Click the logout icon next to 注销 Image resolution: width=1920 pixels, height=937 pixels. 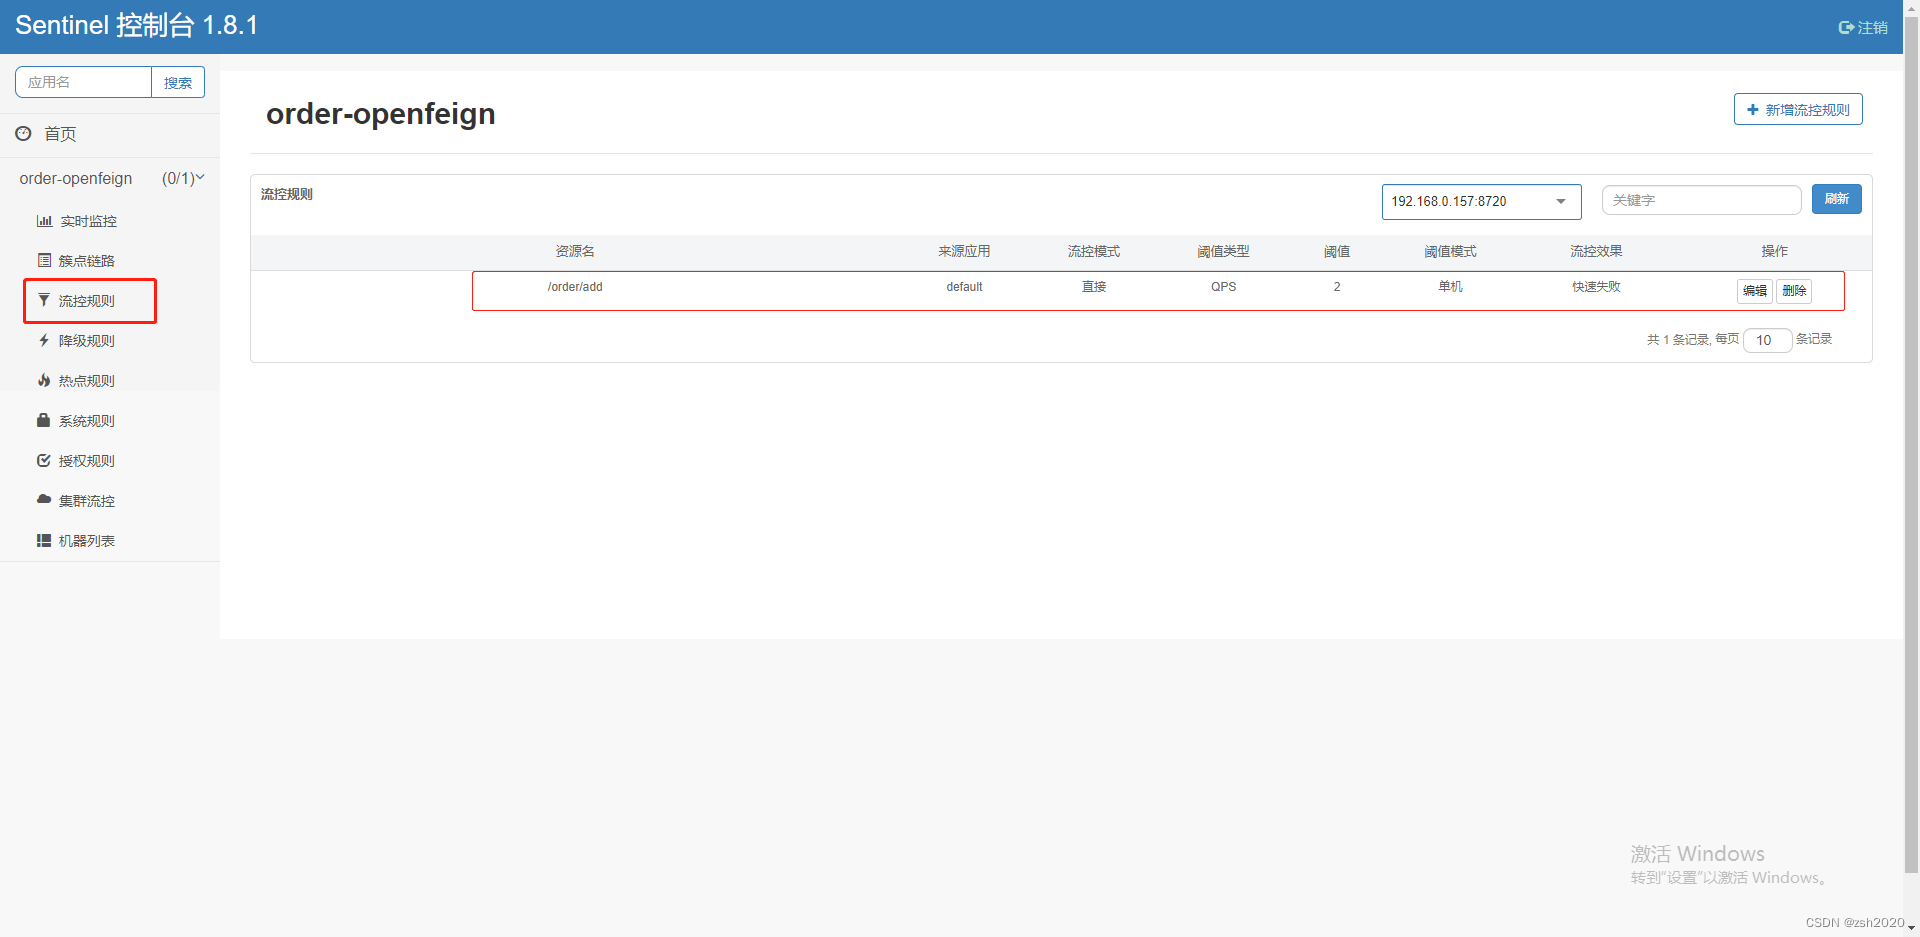[x=1846, y=28]
